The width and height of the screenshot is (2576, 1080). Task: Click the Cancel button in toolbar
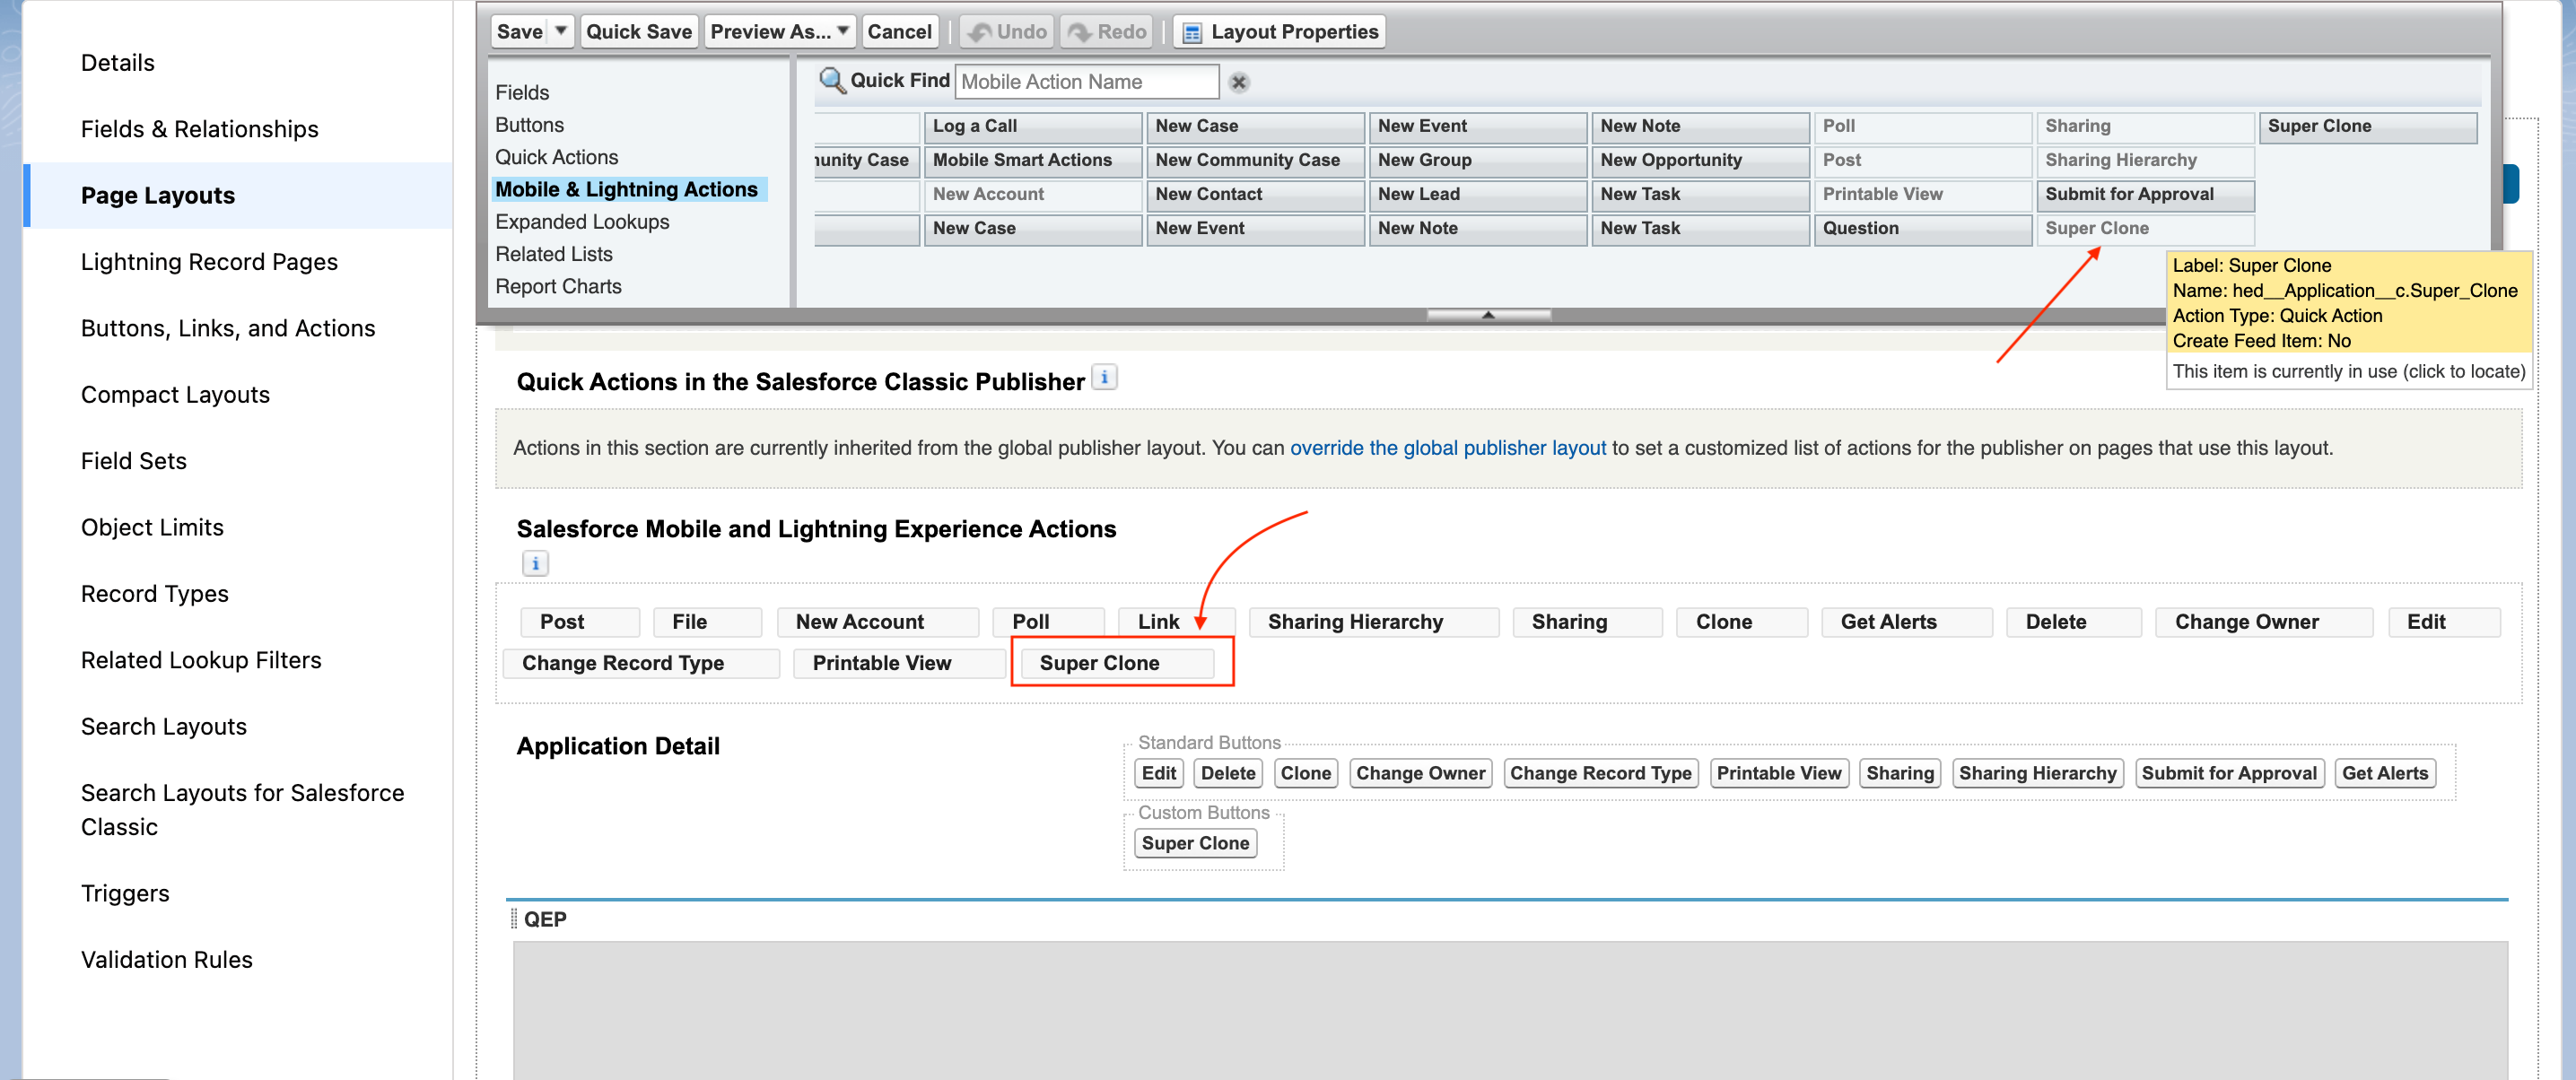click(x=898, y=31)
